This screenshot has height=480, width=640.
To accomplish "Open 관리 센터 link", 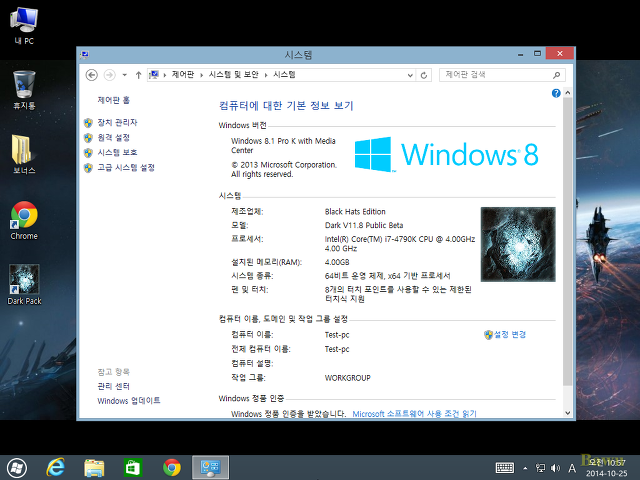I will [113, 386].
